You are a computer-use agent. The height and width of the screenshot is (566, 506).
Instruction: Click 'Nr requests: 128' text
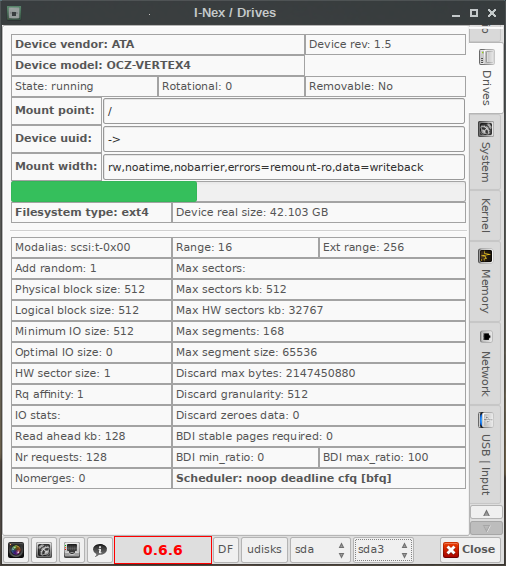(x=61, y=457)
